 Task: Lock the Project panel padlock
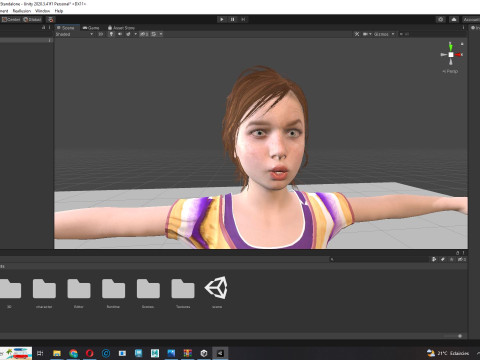(x=457, y=253)
